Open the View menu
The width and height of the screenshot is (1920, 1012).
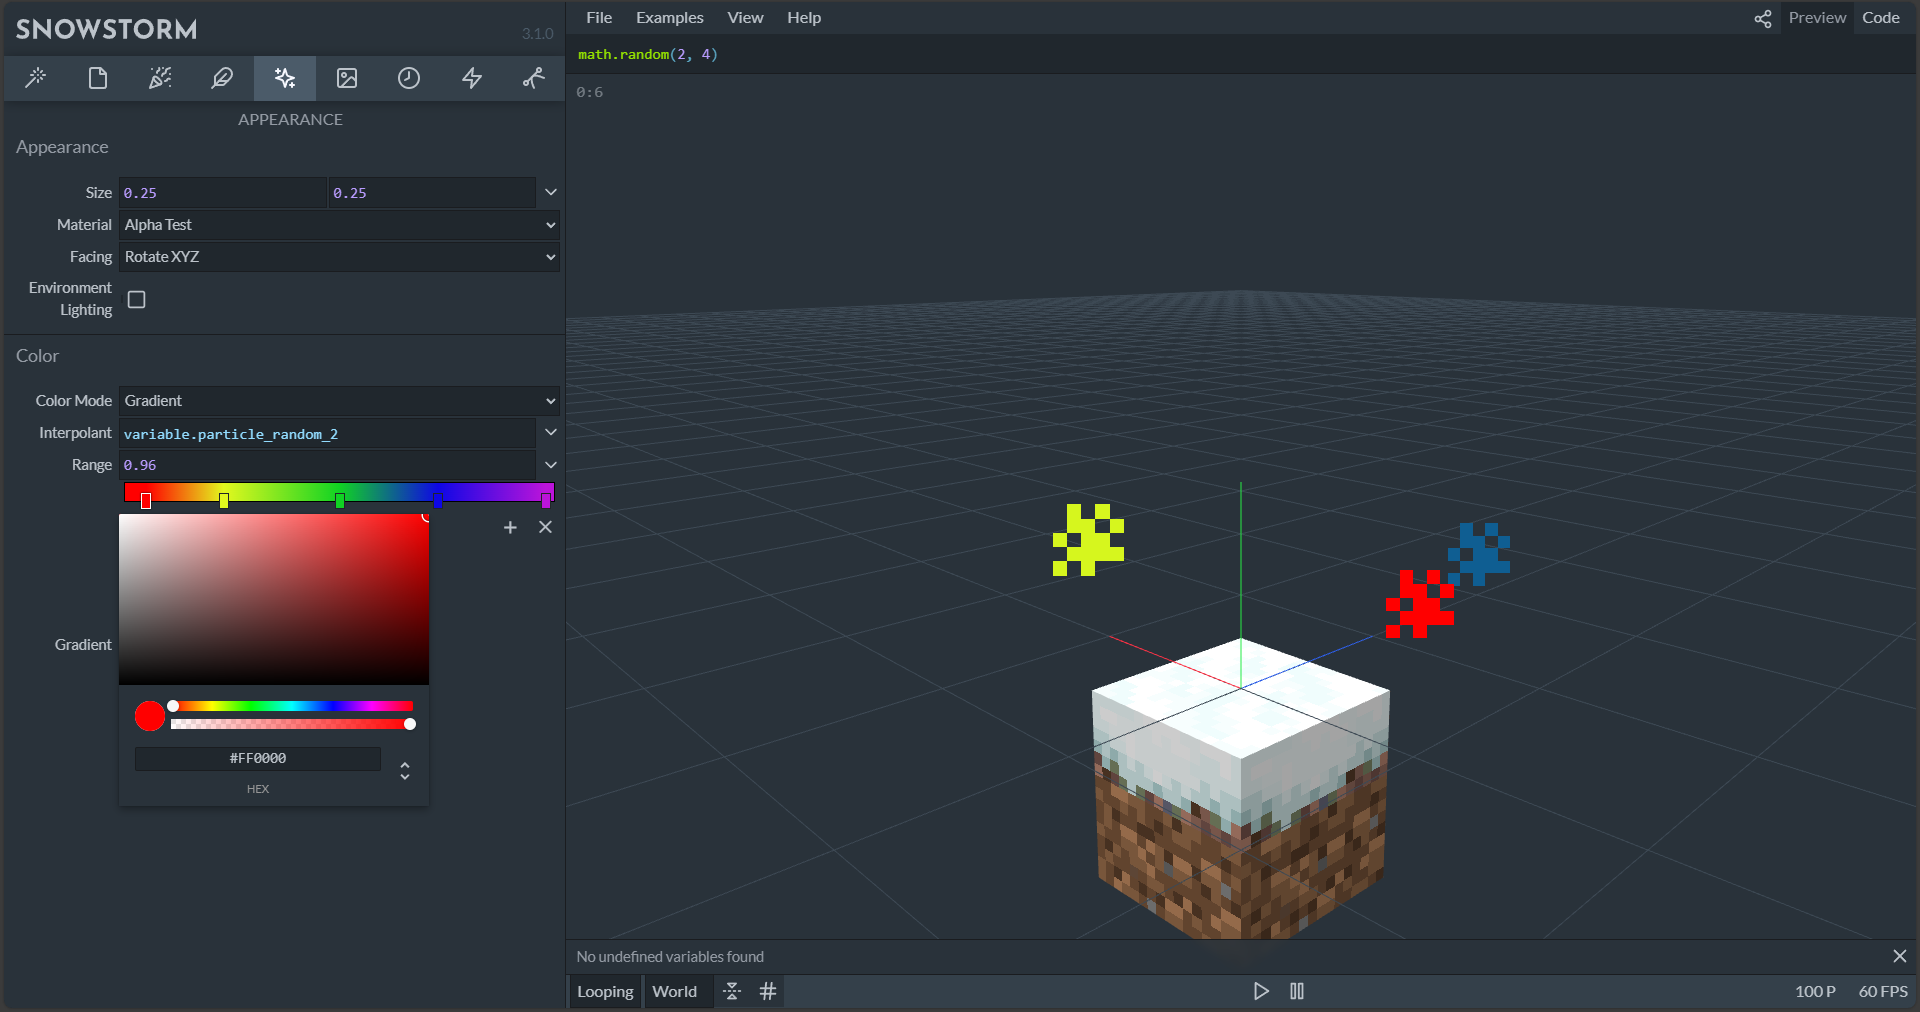pyautogui.click(x=745, y=18)
